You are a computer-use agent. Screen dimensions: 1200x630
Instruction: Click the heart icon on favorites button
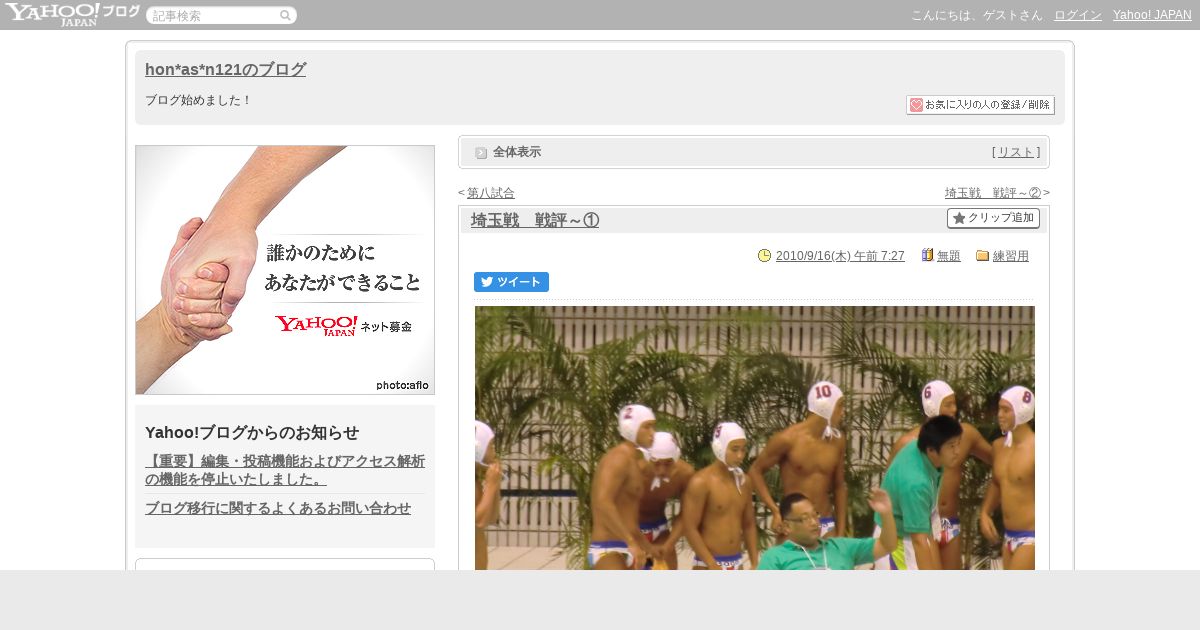[x=916, y=105]
